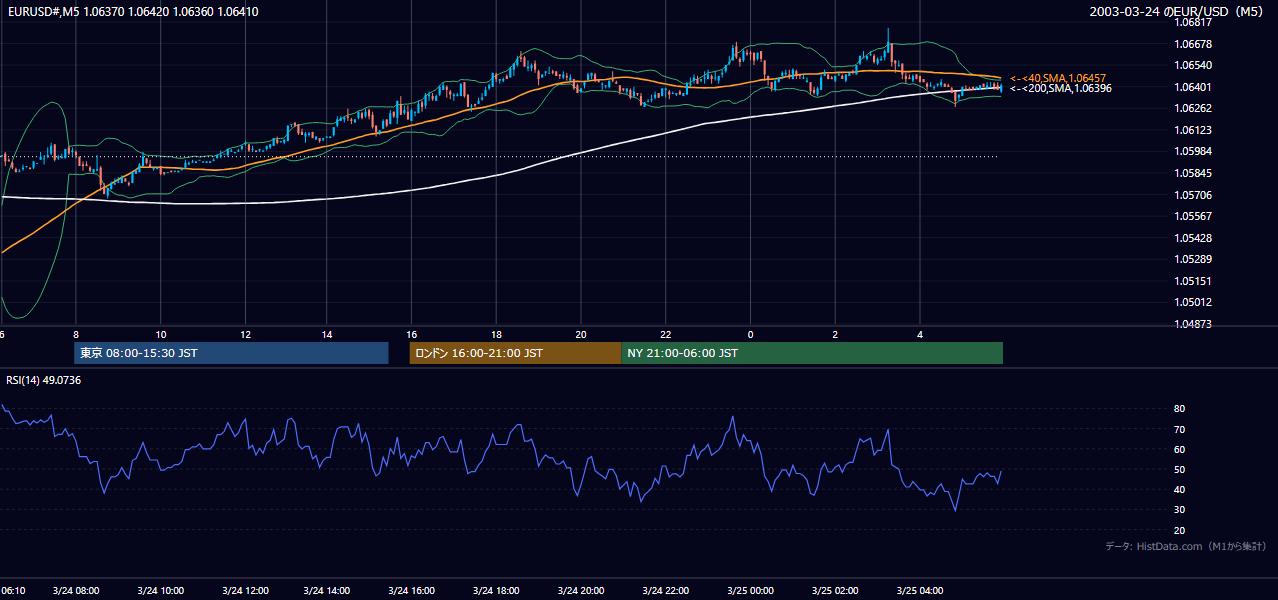Click price axis value 1.05428
The image size is (1278, 600).
point(1192,238)
